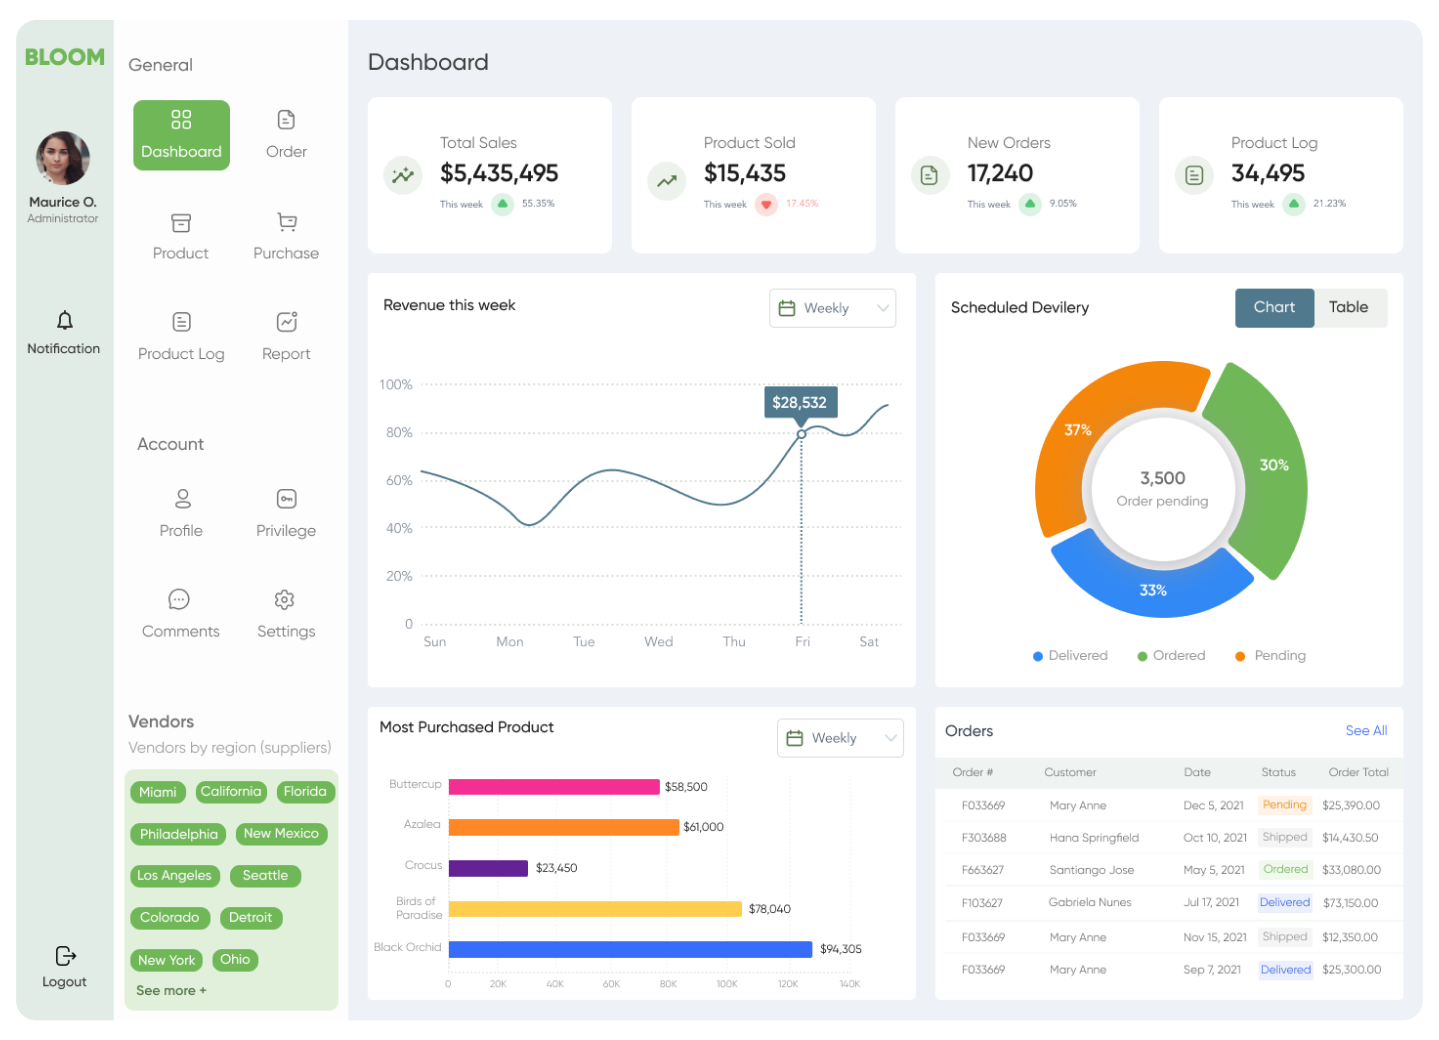Image resolution: width=1439 pixels, height=1040 pixels.
Task: Open the Weekly dropdown for Revenue chart
Action: coord(832,308)
